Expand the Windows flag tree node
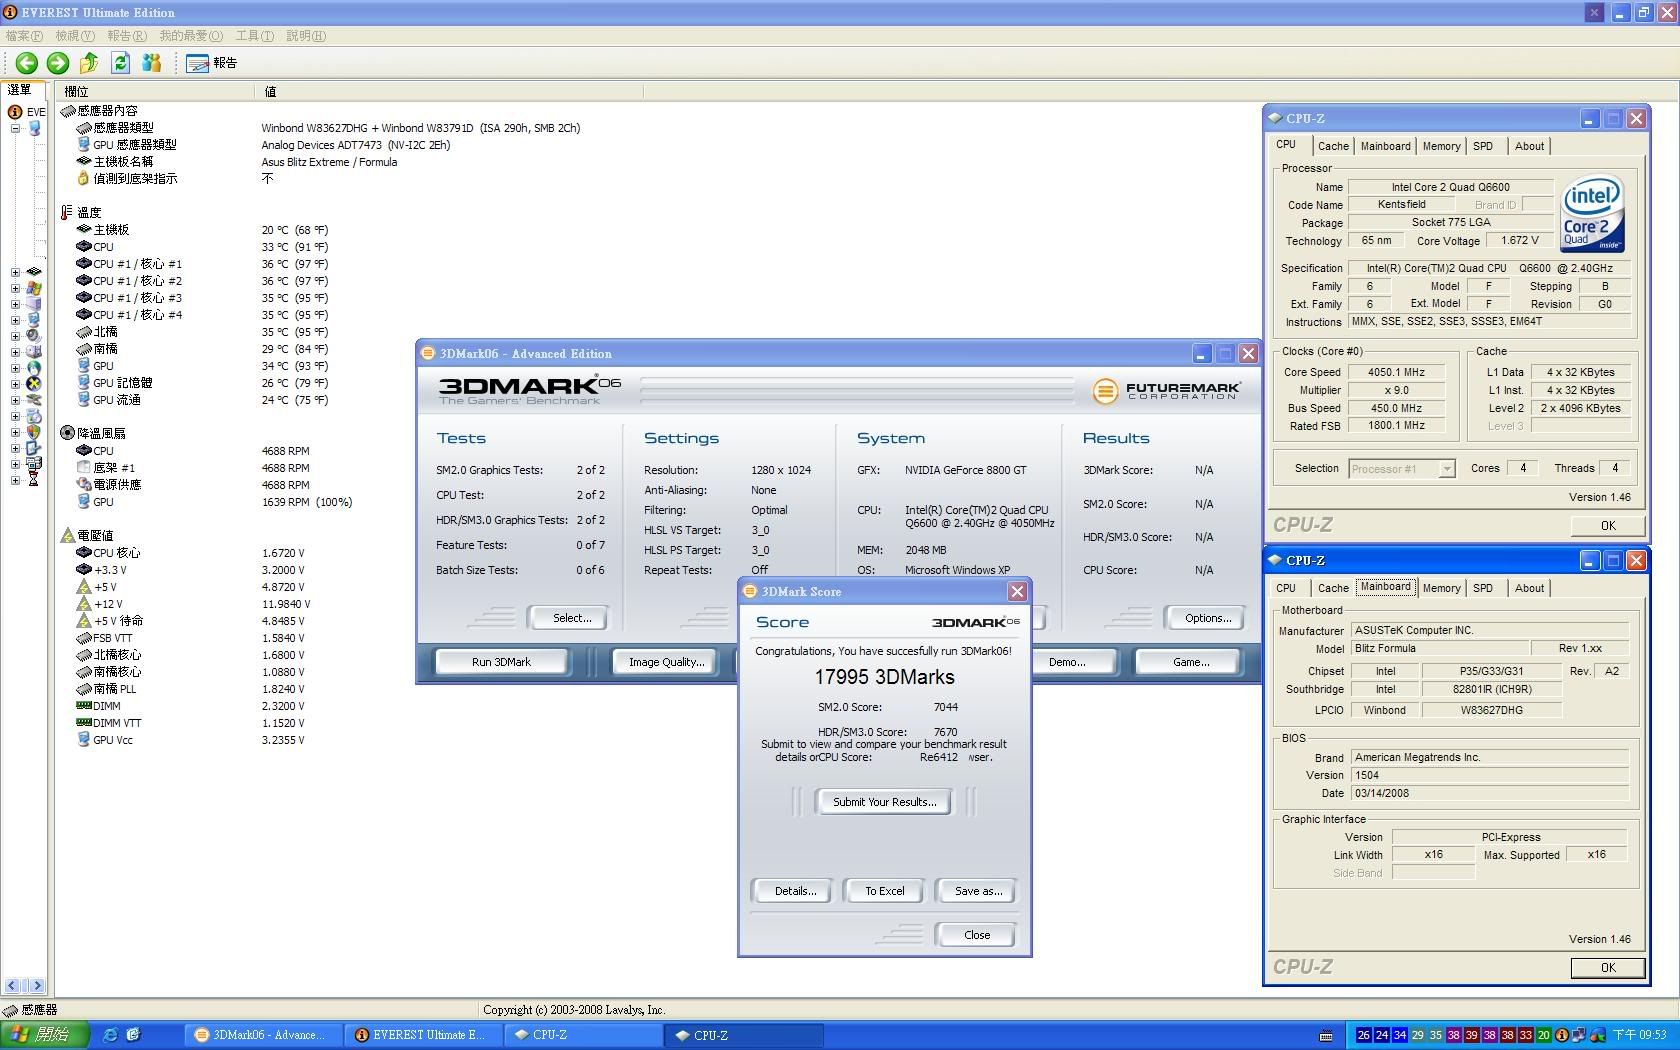 coord(15,288)
